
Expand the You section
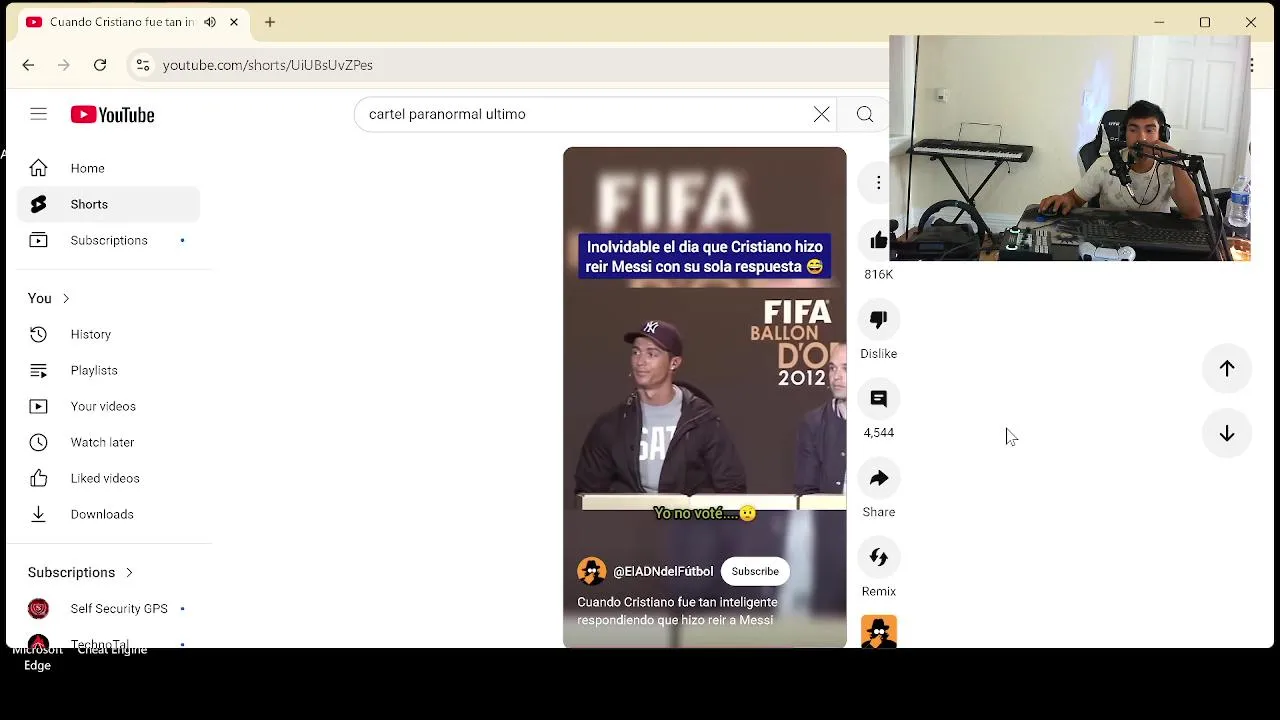[49, 298]
